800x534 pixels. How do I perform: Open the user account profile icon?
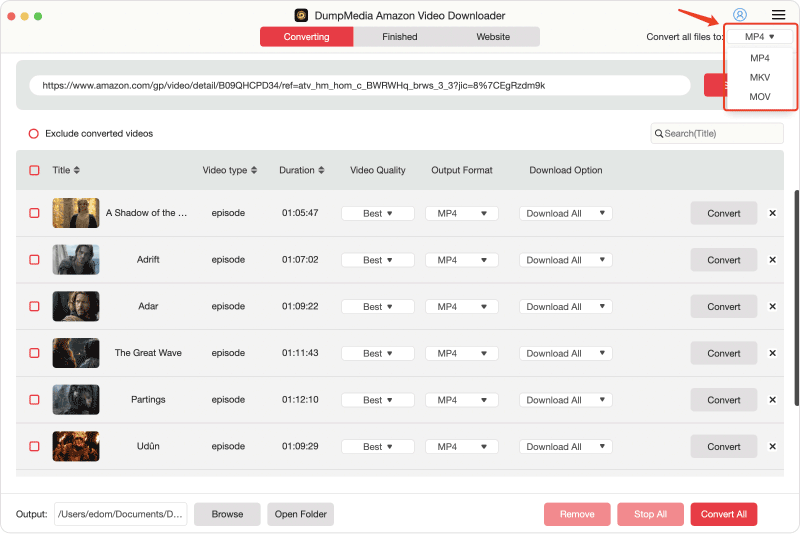(x=739, y=15)
